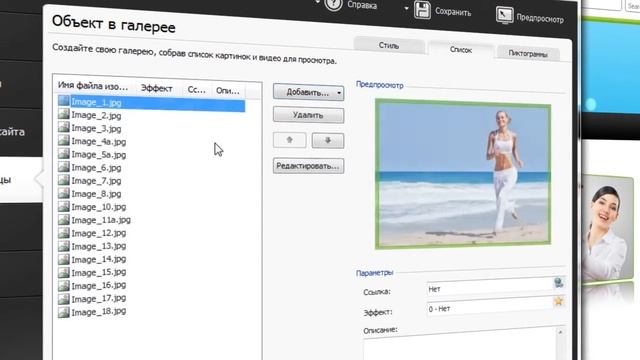Move item up with the up arrow button
The image size is (640, 360).
289,140
